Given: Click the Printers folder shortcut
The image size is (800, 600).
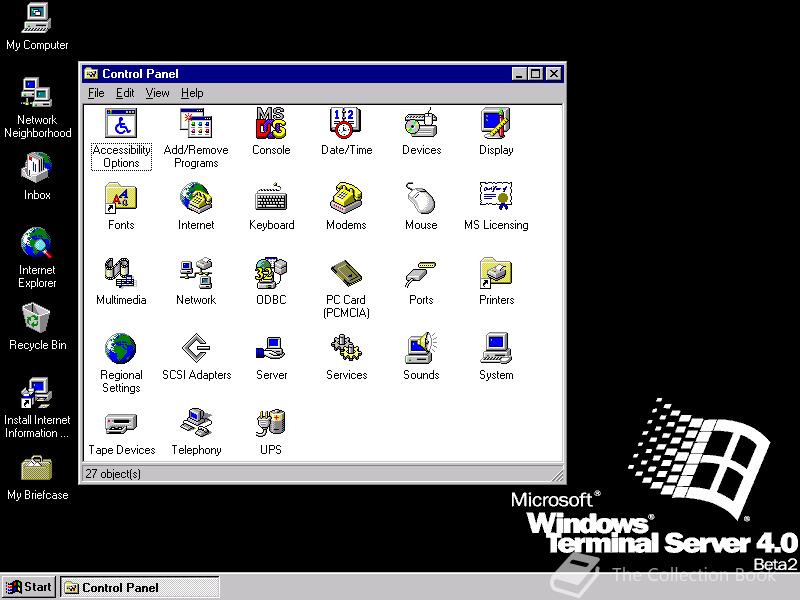Looking at the screenshot, I should pos(496,273).
